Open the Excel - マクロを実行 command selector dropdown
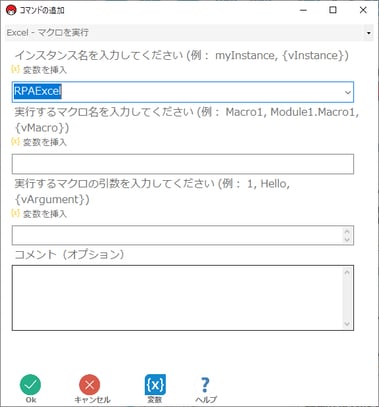The height and width of the screenshot is (407, 379). [369, 33]
